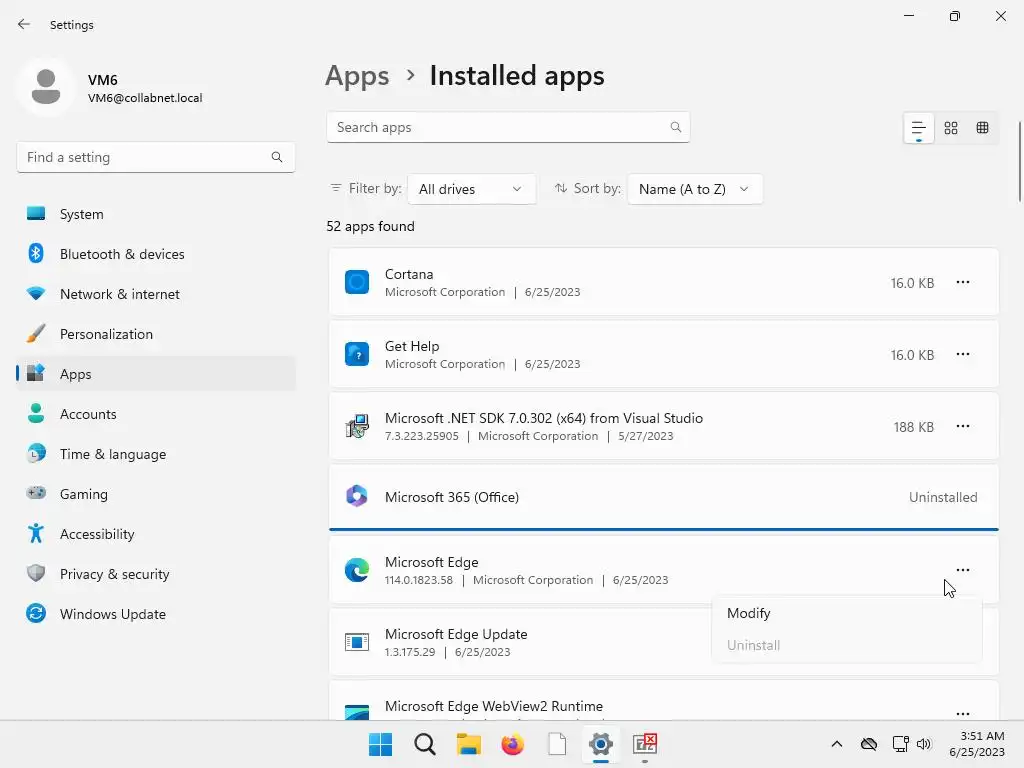Image resolution: width=1024 pixels, height=768 pixels.
Task: Switch to table view layout
Action: [x=983, y=128]
